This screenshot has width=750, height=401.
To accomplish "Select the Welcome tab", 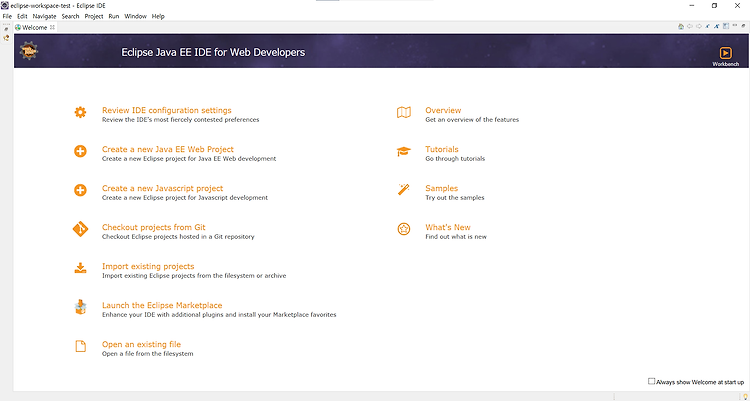I will coord(34,27).
